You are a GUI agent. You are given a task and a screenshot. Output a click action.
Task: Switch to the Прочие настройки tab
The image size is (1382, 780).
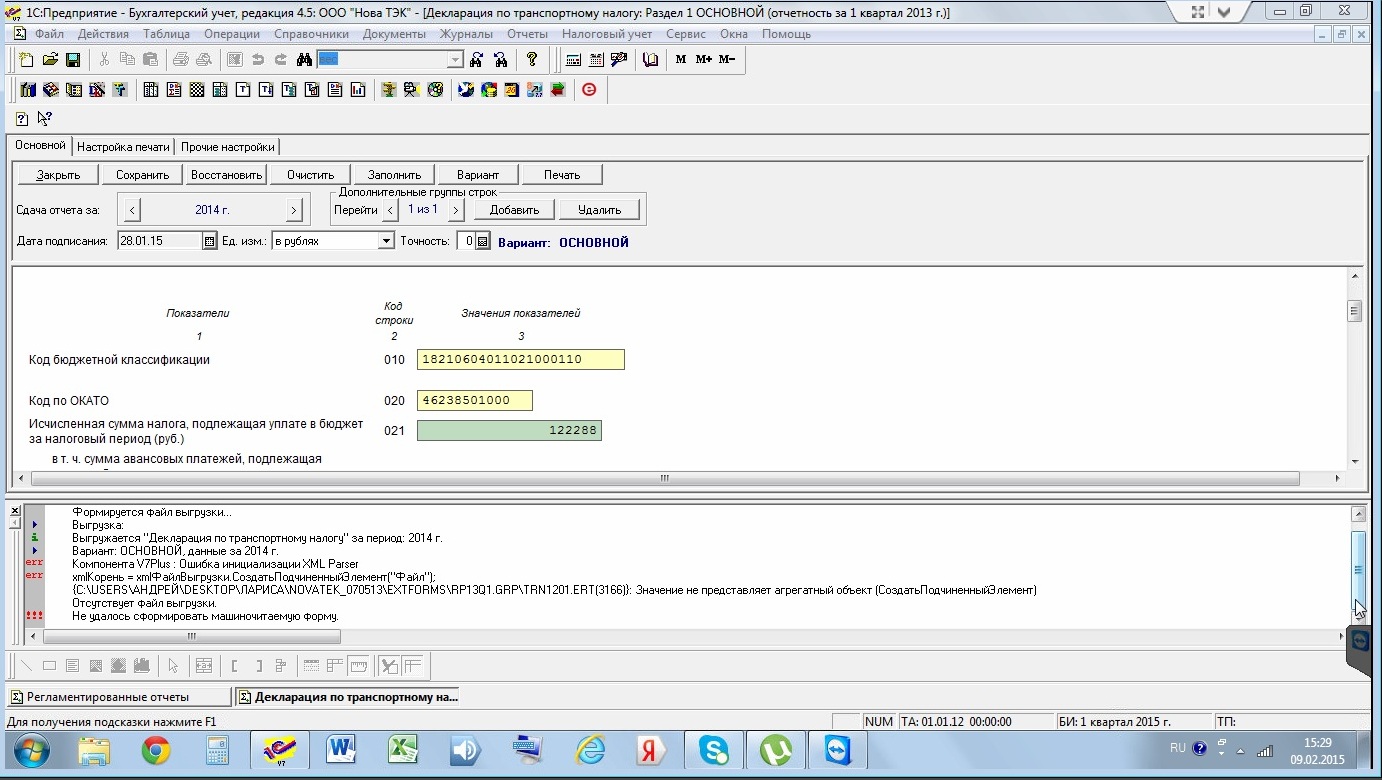pyautogui.click(x=227, y=146)
